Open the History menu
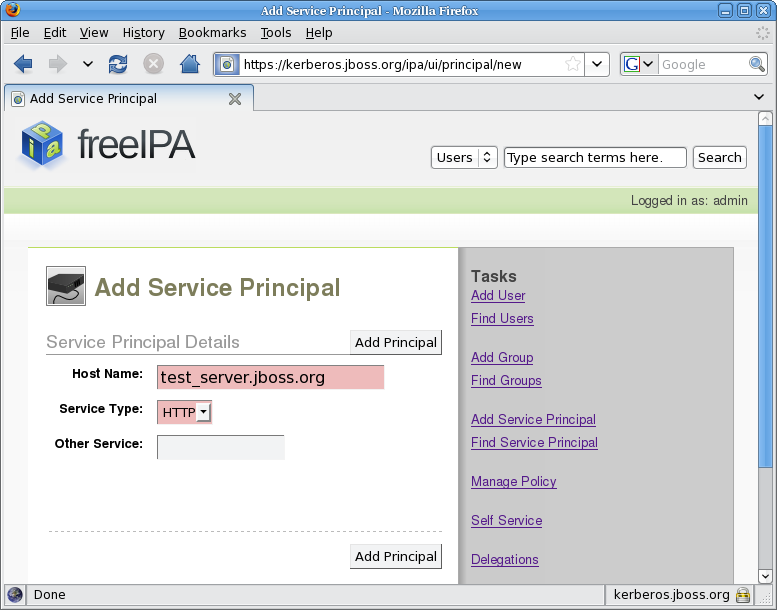The height and width of the screenshot is (610, 777). [x=143, y=32]
